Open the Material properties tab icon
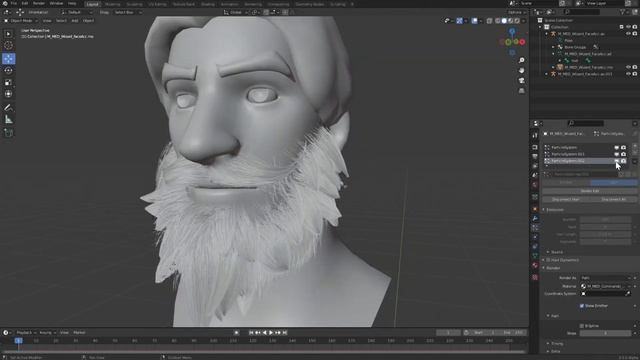Viewport: 640px width, 360px height. 535,265
